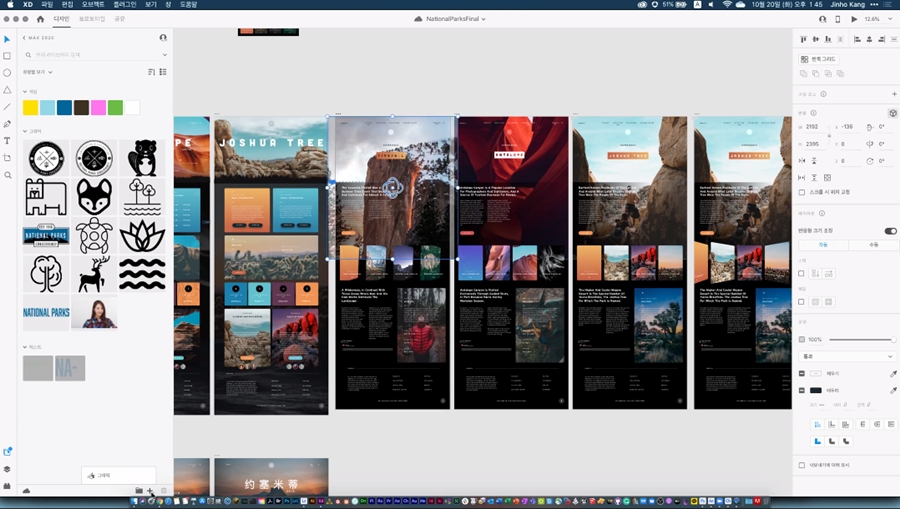Collapse the graphics components section
Screen dimensions: 900x509
(x=25, y=131)
